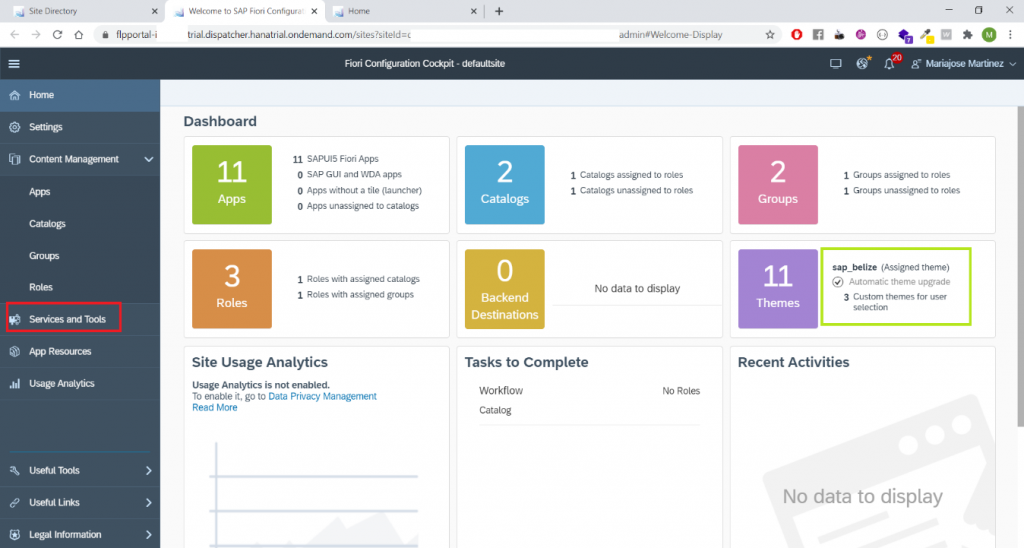Click the Settings gear icon in sidebar
1024x548 pixels.
(14, 127)
